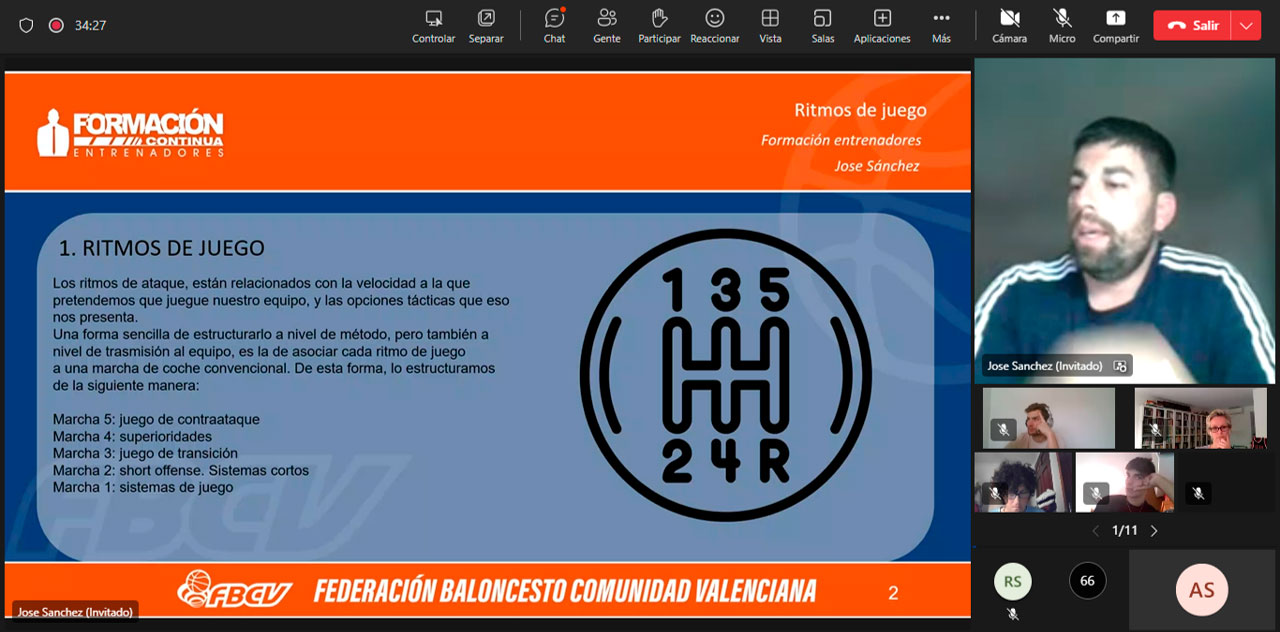
Task: Toggle the Cámara on or off
Action: click(x=1009, y=26)
